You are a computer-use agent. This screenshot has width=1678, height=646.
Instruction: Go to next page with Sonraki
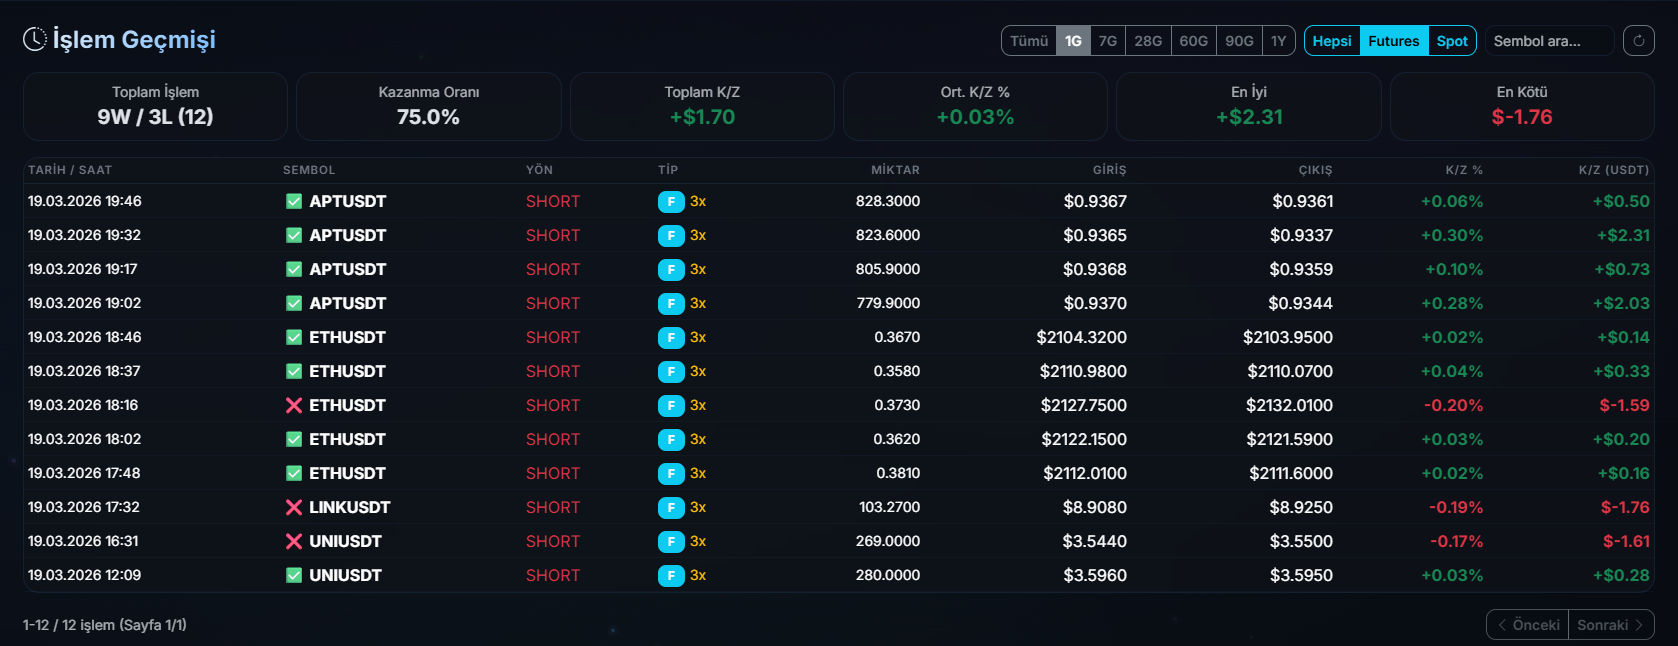[1611, 625]
